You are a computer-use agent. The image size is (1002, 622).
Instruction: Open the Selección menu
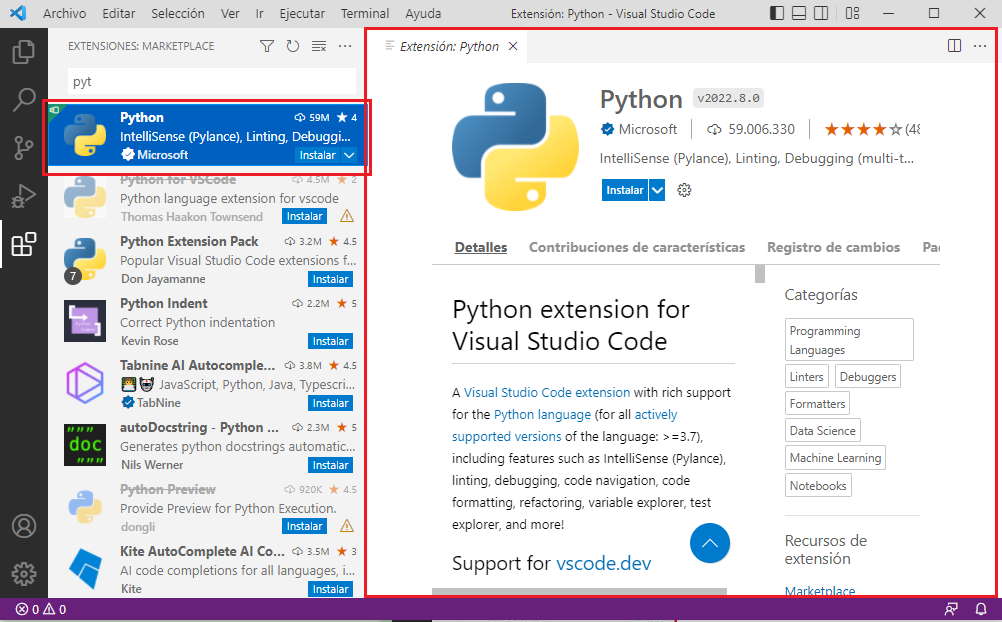178,13
